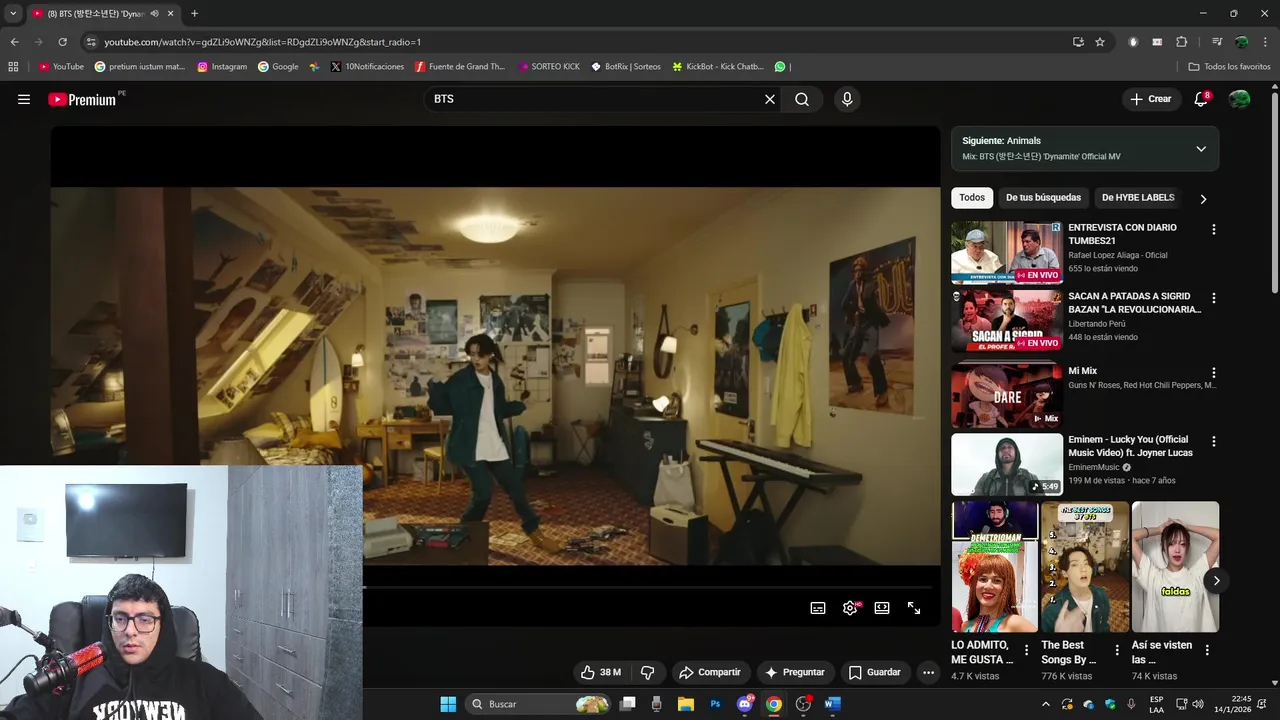1280x720 pixels.
Task: Reload the page in browser toolbar
Action: [62, 42]
